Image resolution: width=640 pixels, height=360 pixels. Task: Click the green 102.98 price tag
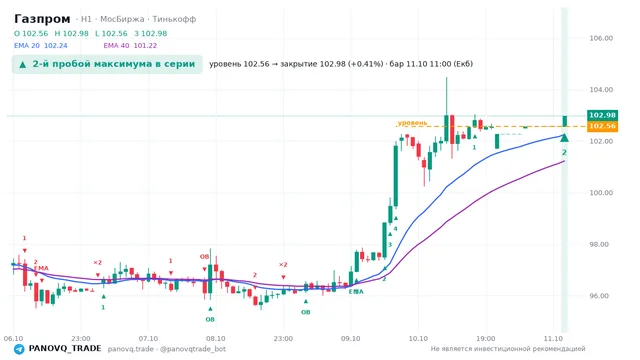602,115
